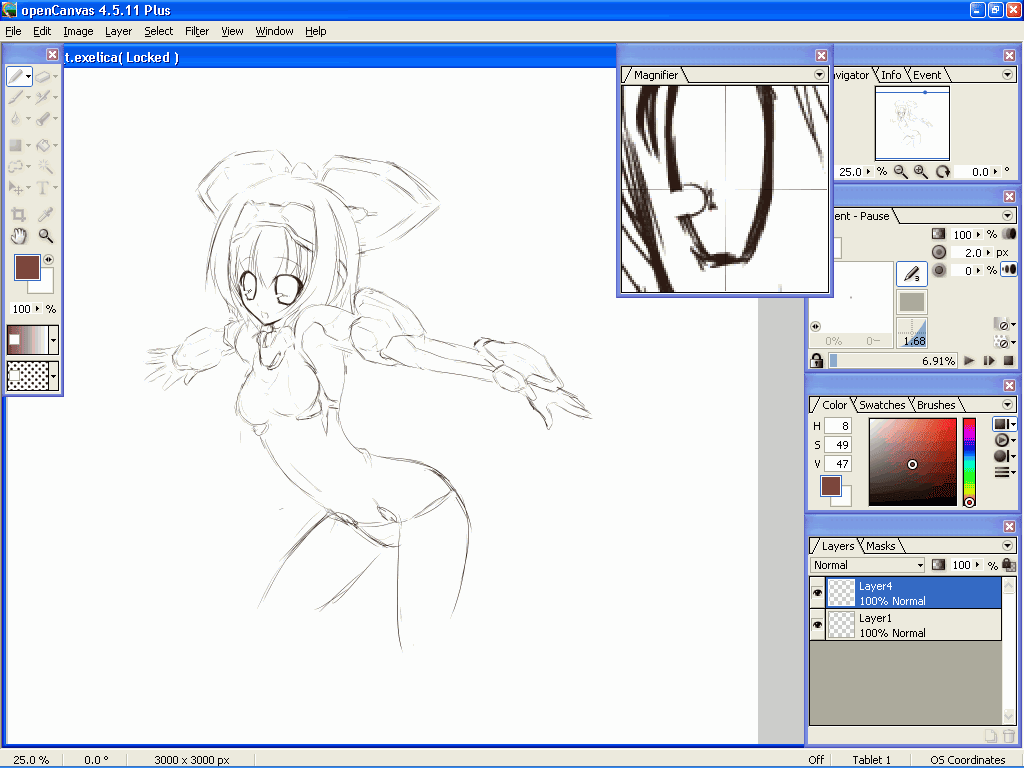Screen dimensions: 1024x768
Task: Open the layer blend mode Normal dropdown
Action: 868,565
